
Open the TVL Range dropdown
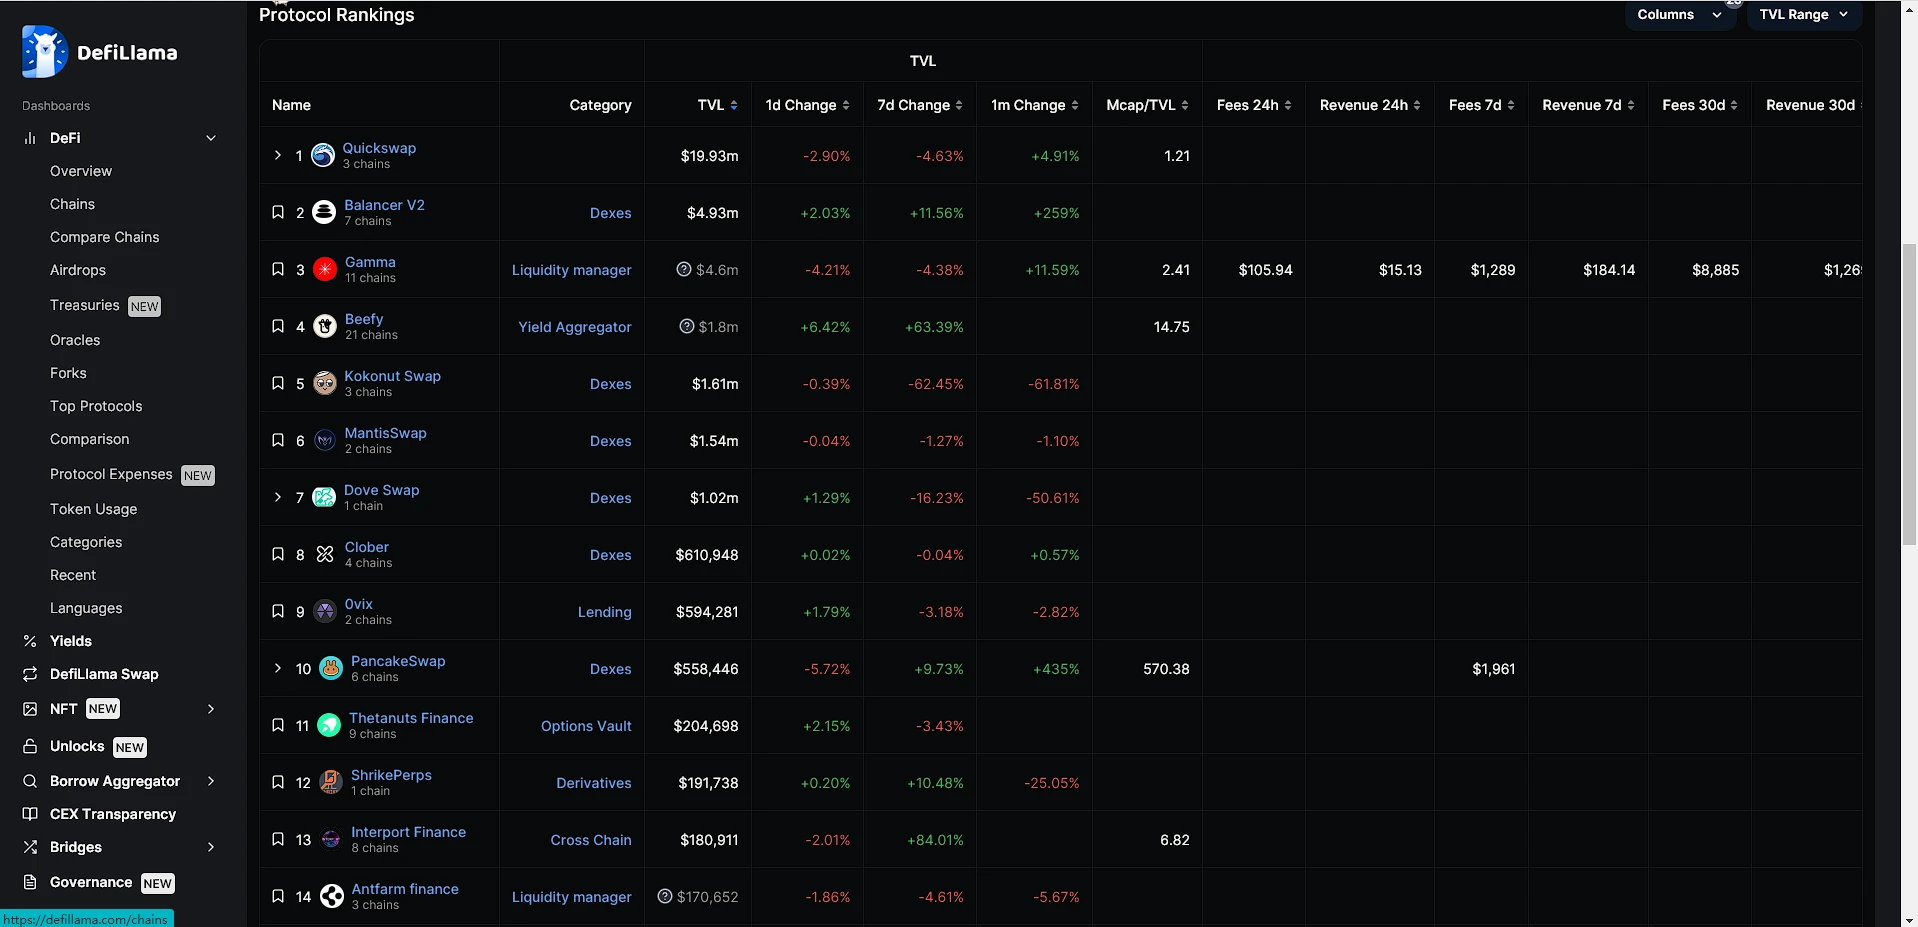(x=1803, y=15)
